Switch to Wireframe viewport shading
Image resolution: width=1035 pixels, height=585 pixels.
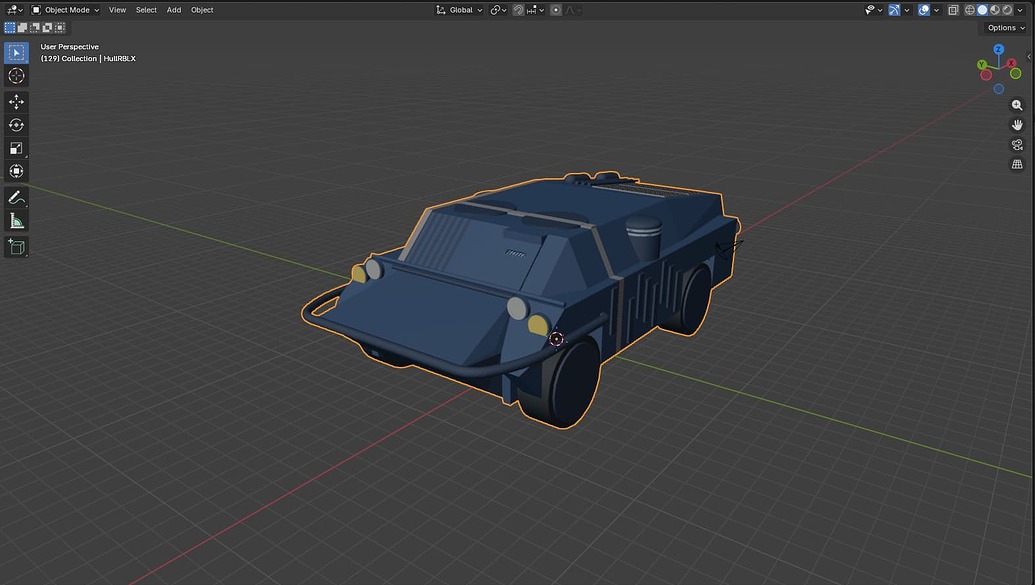point(970,10)
